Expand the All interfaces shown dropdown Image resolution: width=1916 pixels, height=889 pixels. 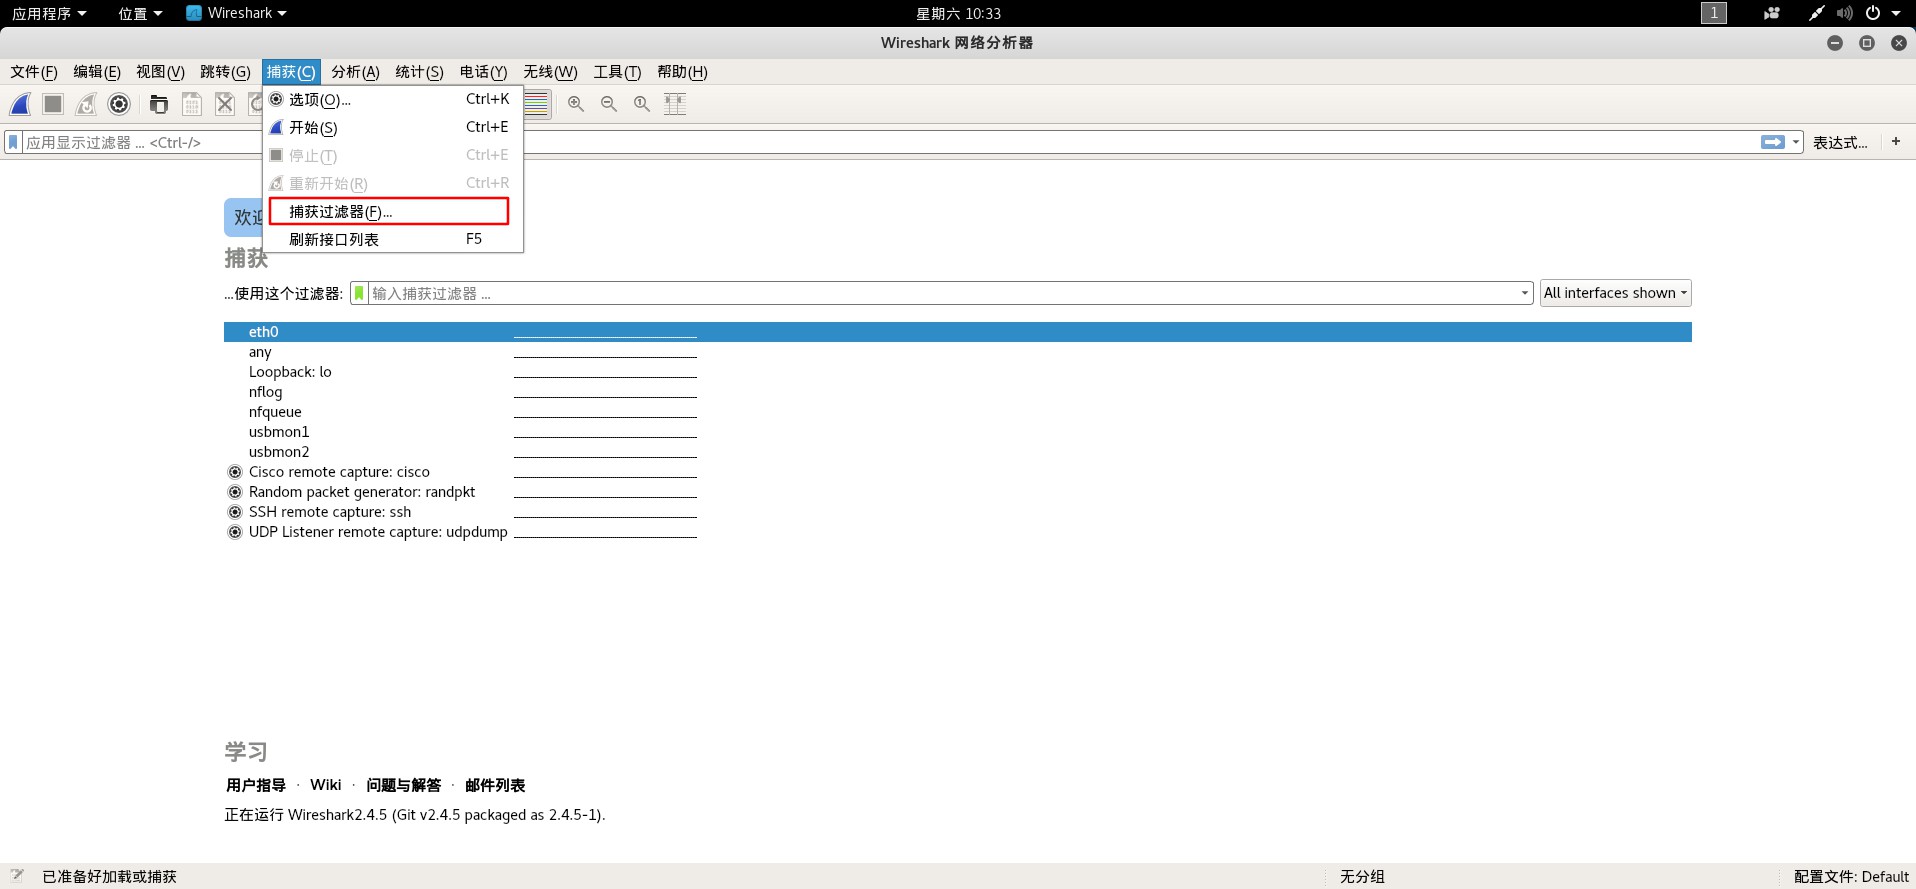click(1615, 293)
